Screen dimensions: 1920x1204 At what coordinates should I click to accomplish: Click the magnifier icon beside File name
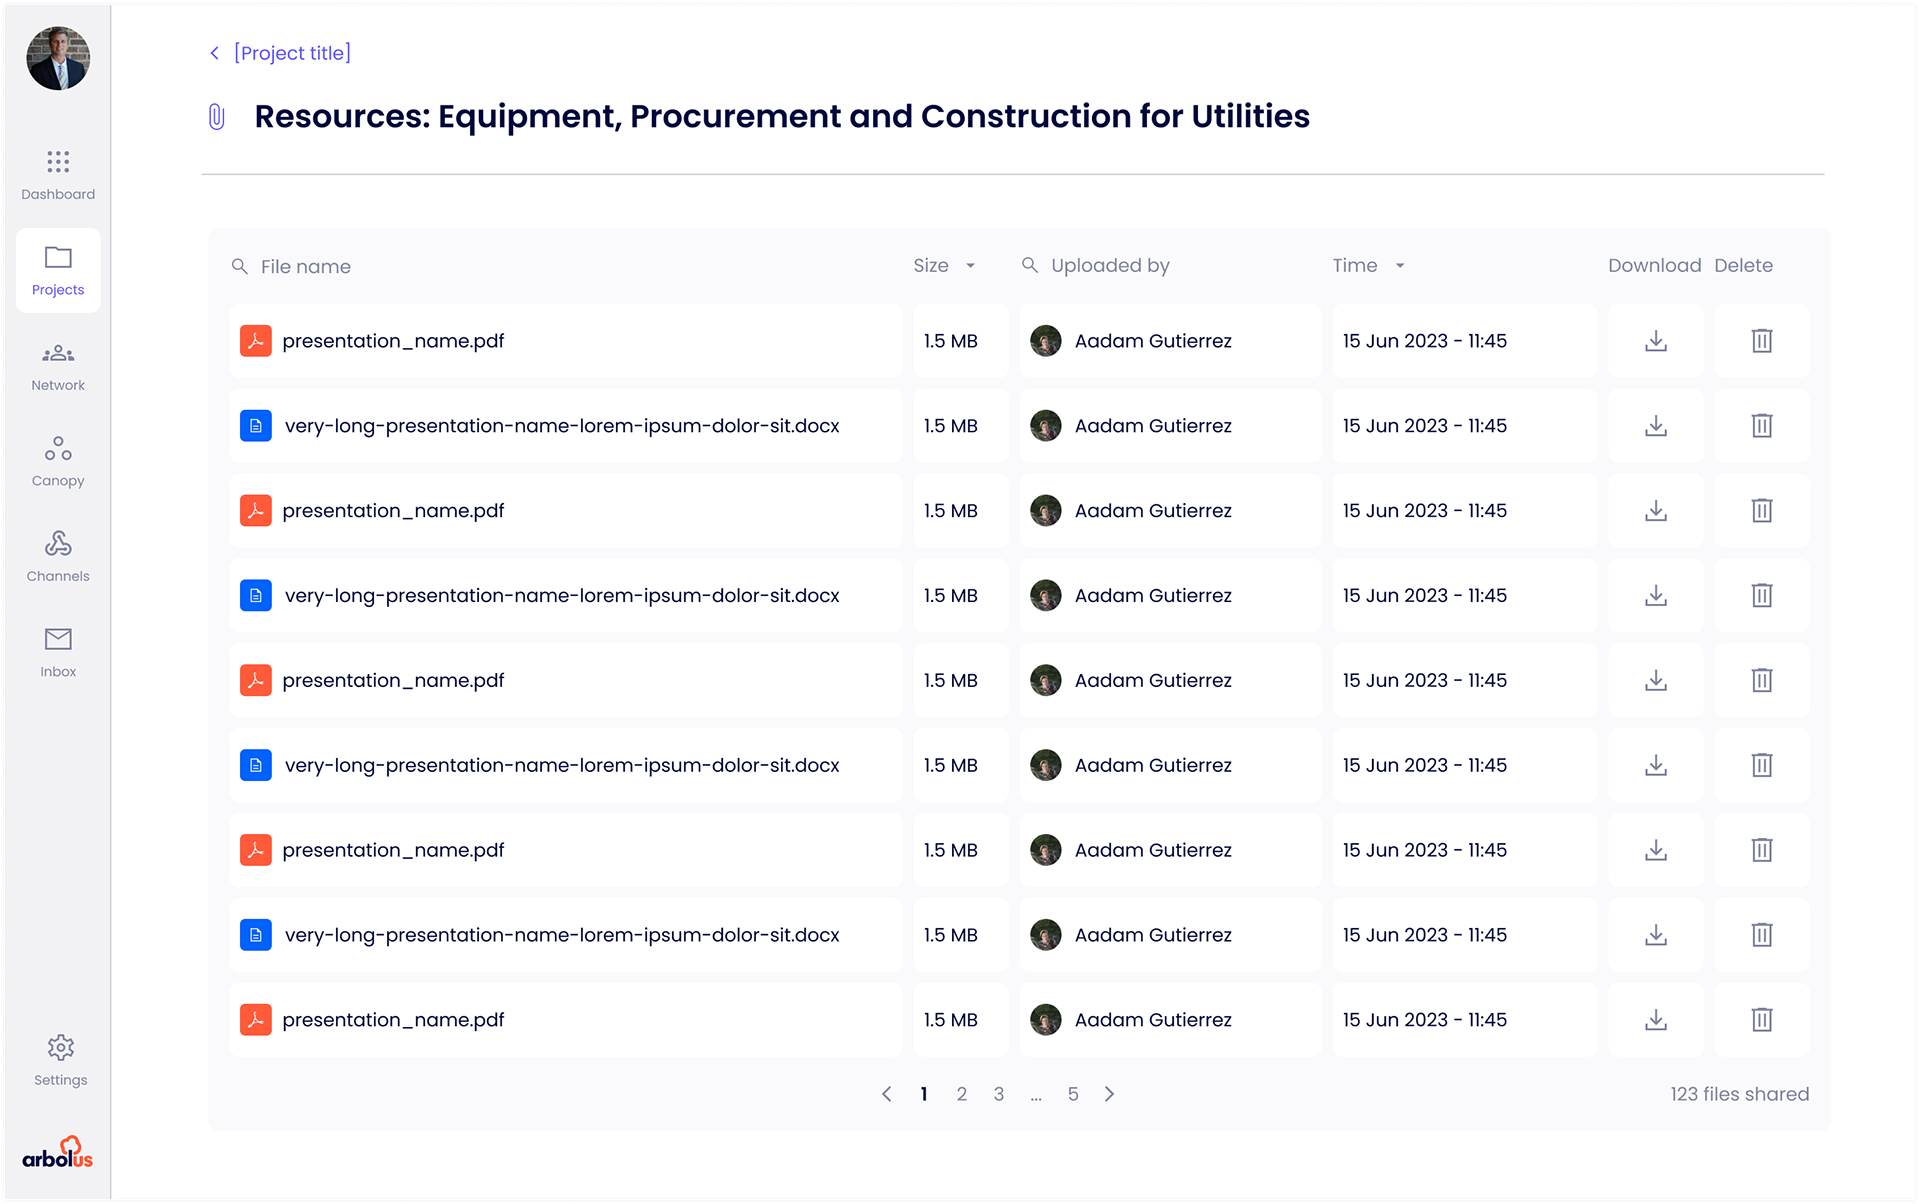click(x=239, y=266)
